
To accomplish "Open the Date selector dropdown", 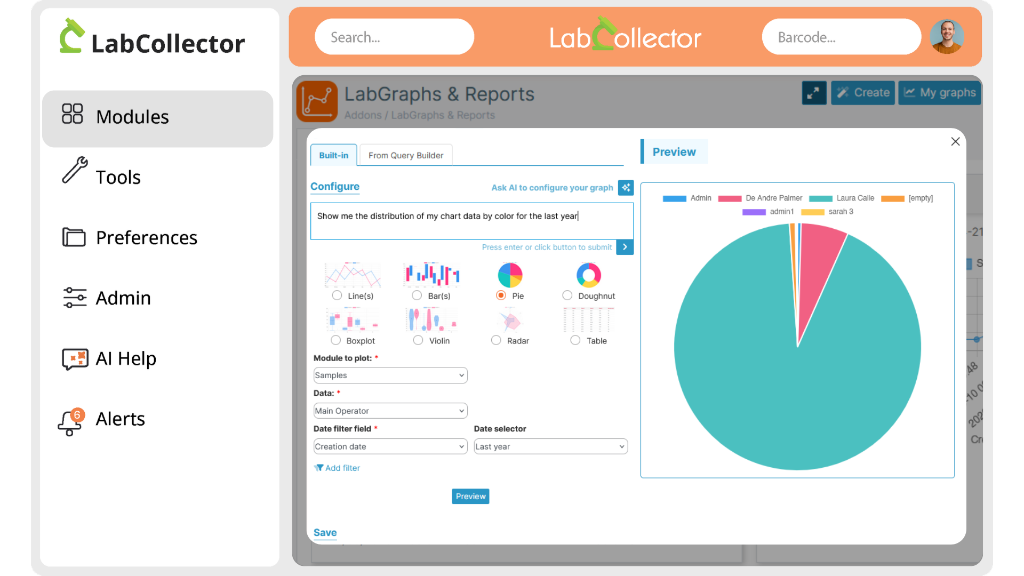I will [551, 447].
